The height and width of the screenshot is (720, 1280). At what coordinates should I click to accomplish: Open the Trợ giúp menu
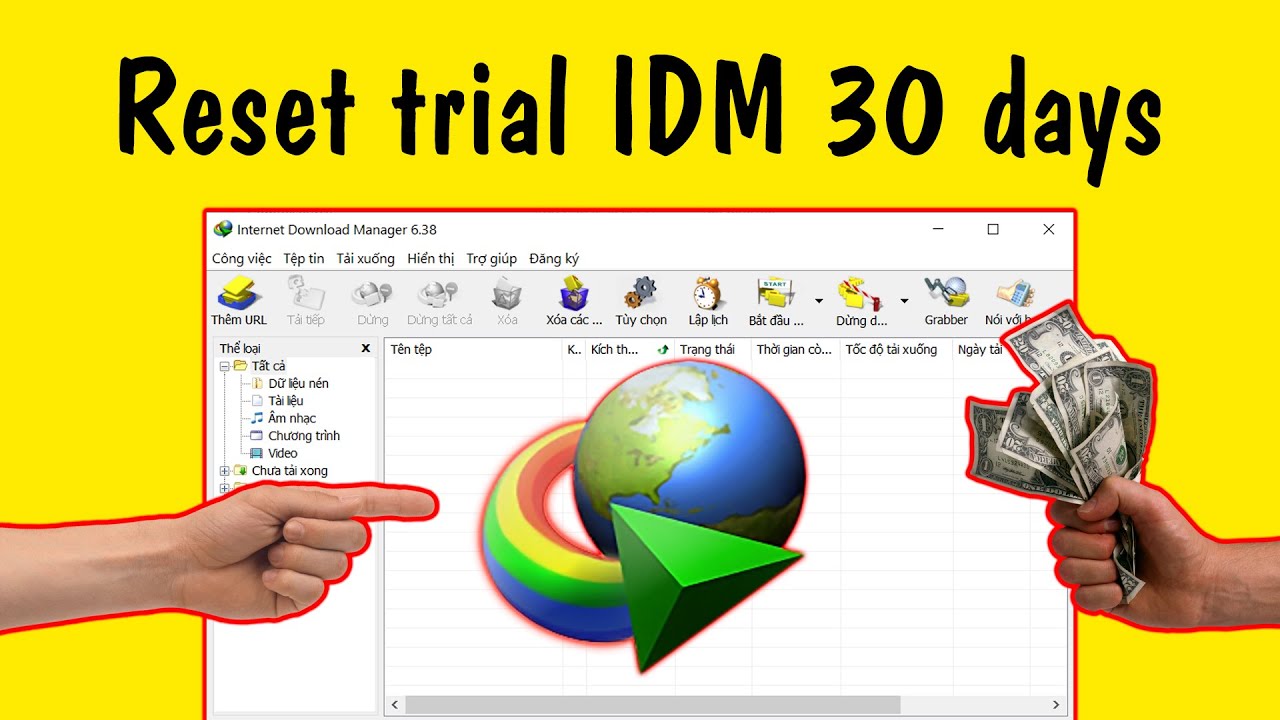click(x=492, y=258)
